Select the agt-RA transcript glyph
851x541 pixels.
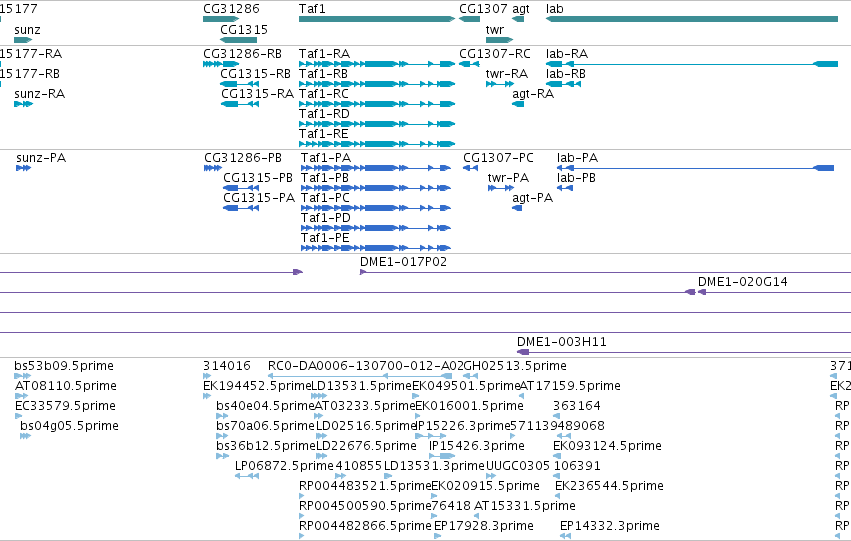pyautogui.click(x=518, y=104)
